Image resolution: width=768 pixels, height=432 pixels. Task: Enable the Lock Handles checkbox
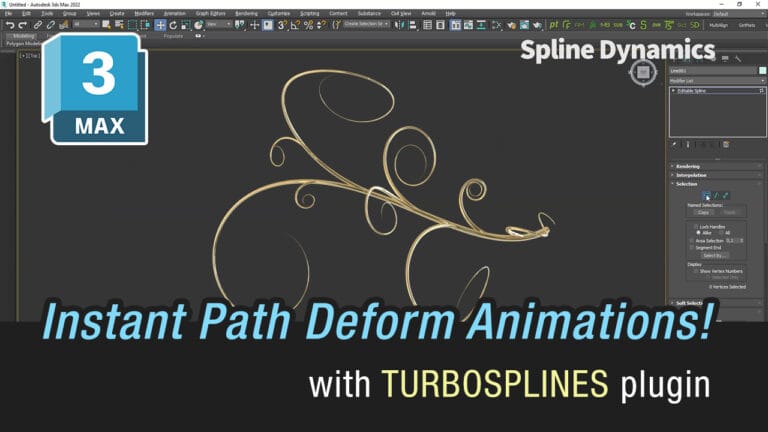click(x=696, y=227)
